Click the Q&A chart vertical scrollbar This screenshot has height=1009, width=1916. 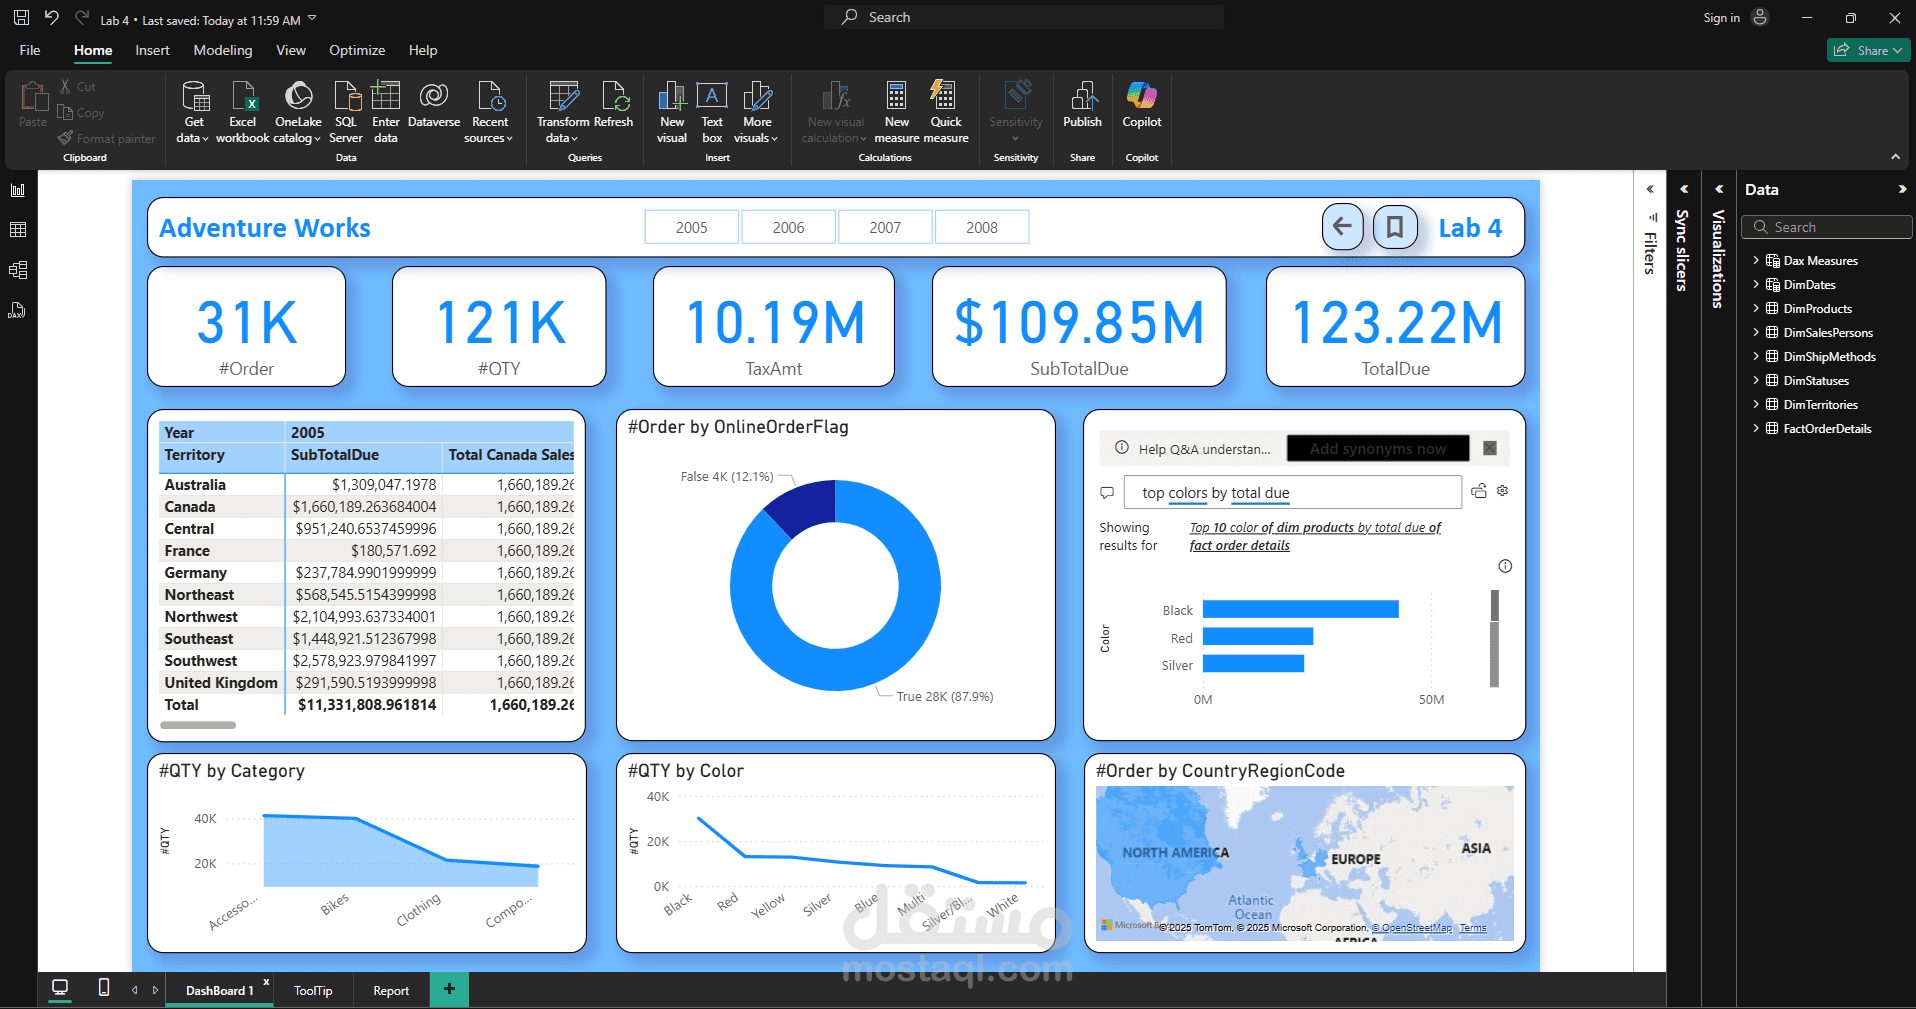click(1494, 638)
